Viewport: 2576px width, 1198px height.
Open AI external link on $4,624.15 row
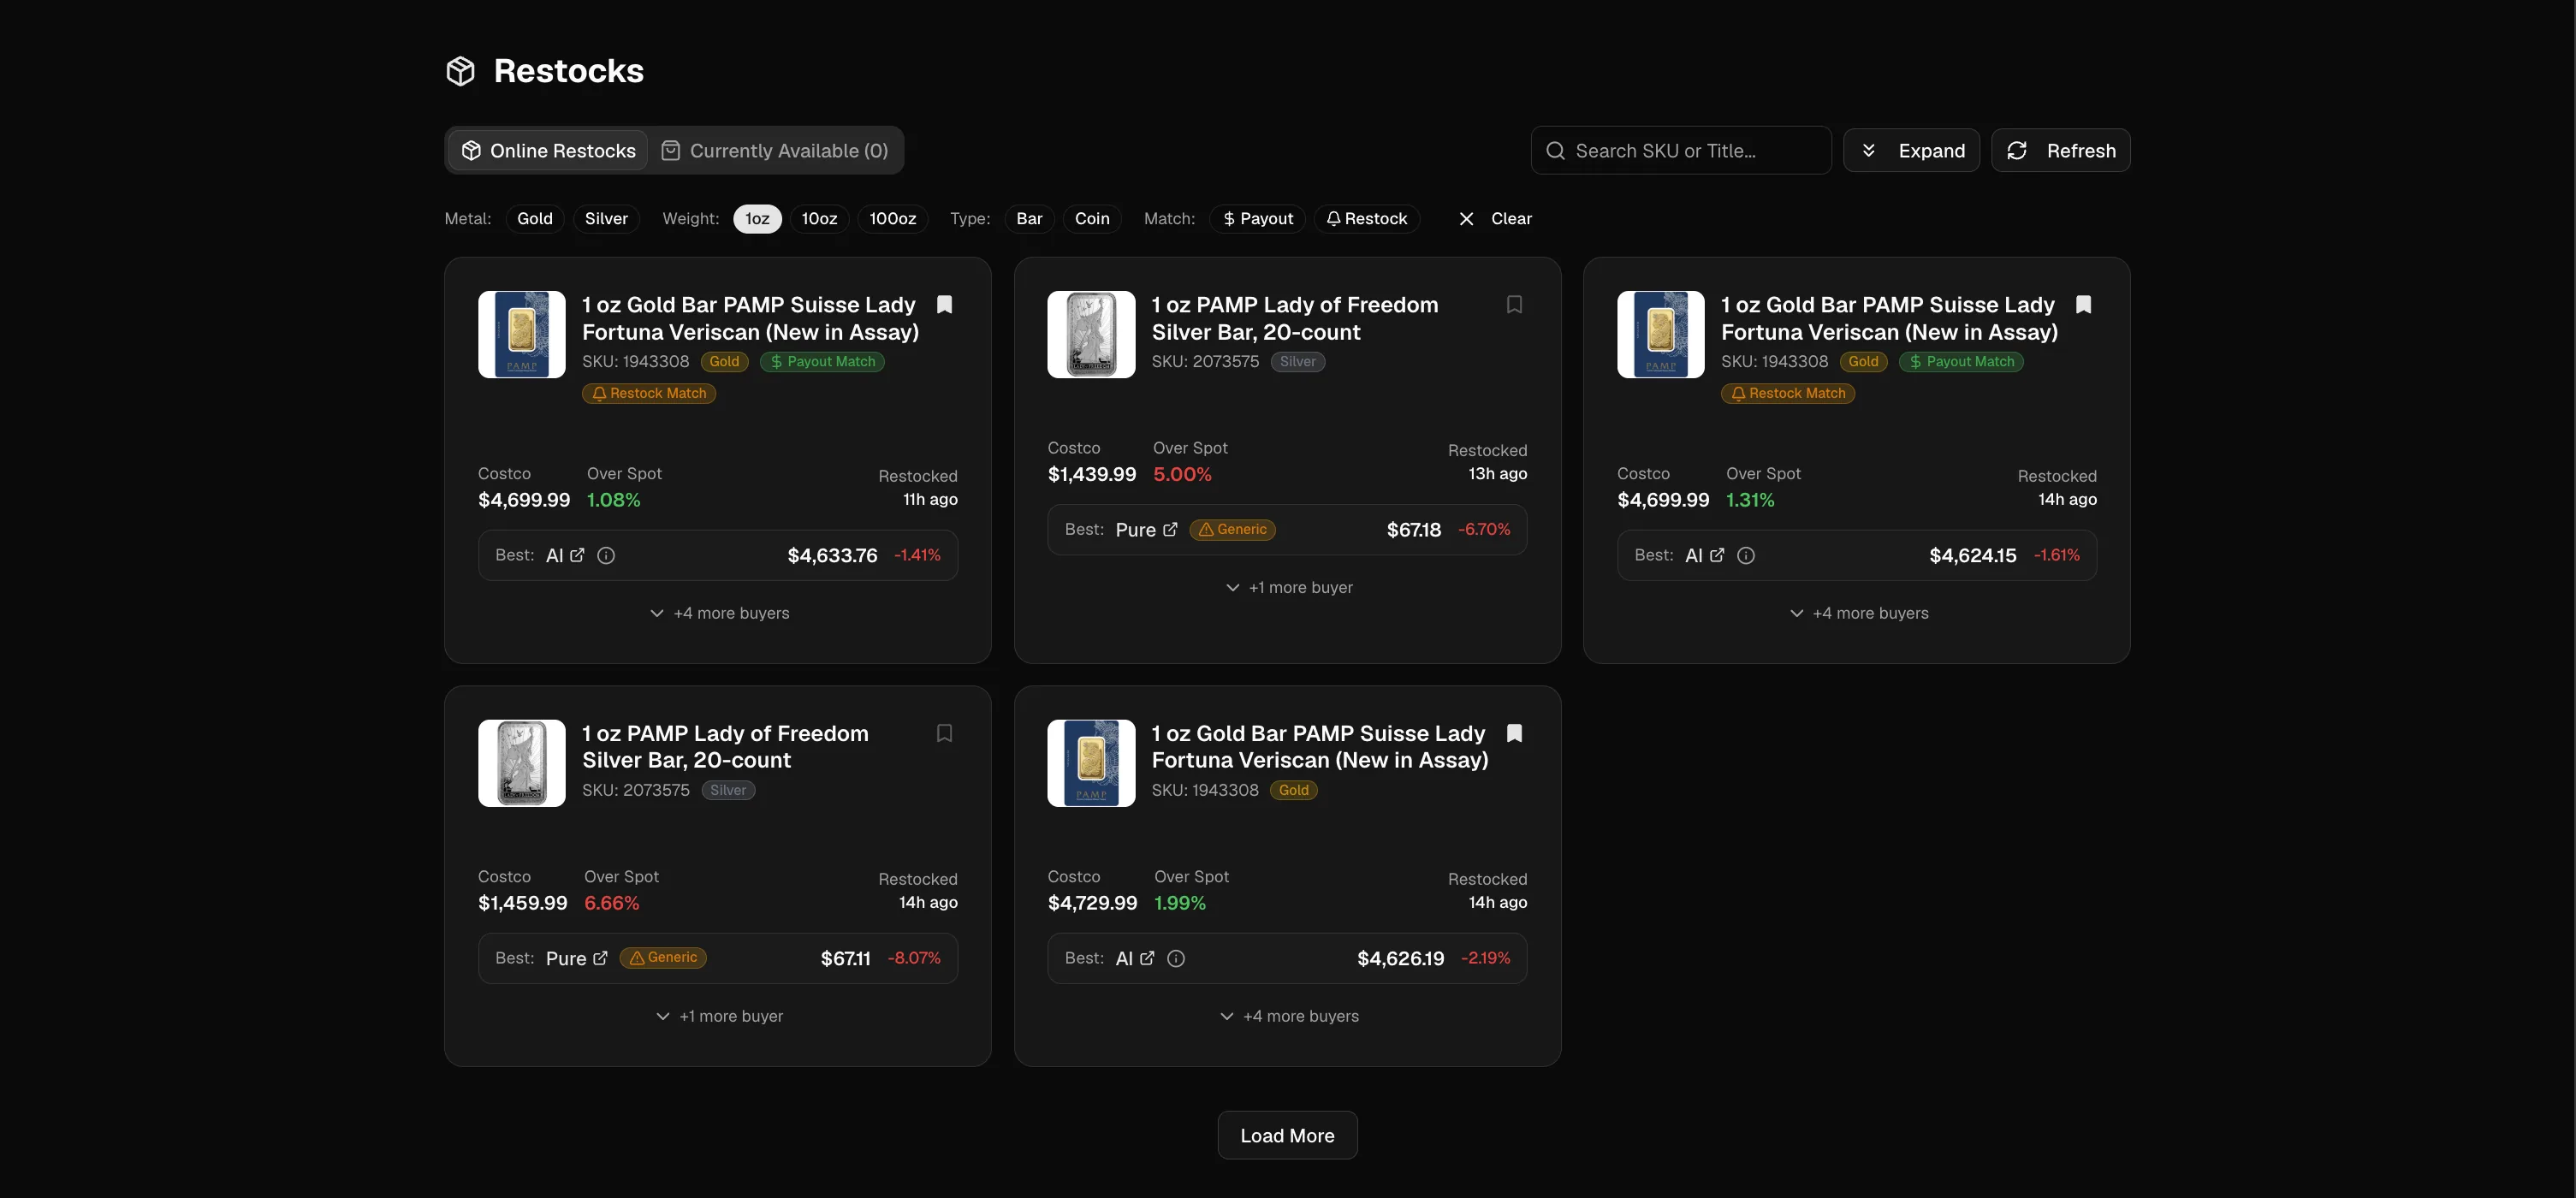pos(1717,555)
